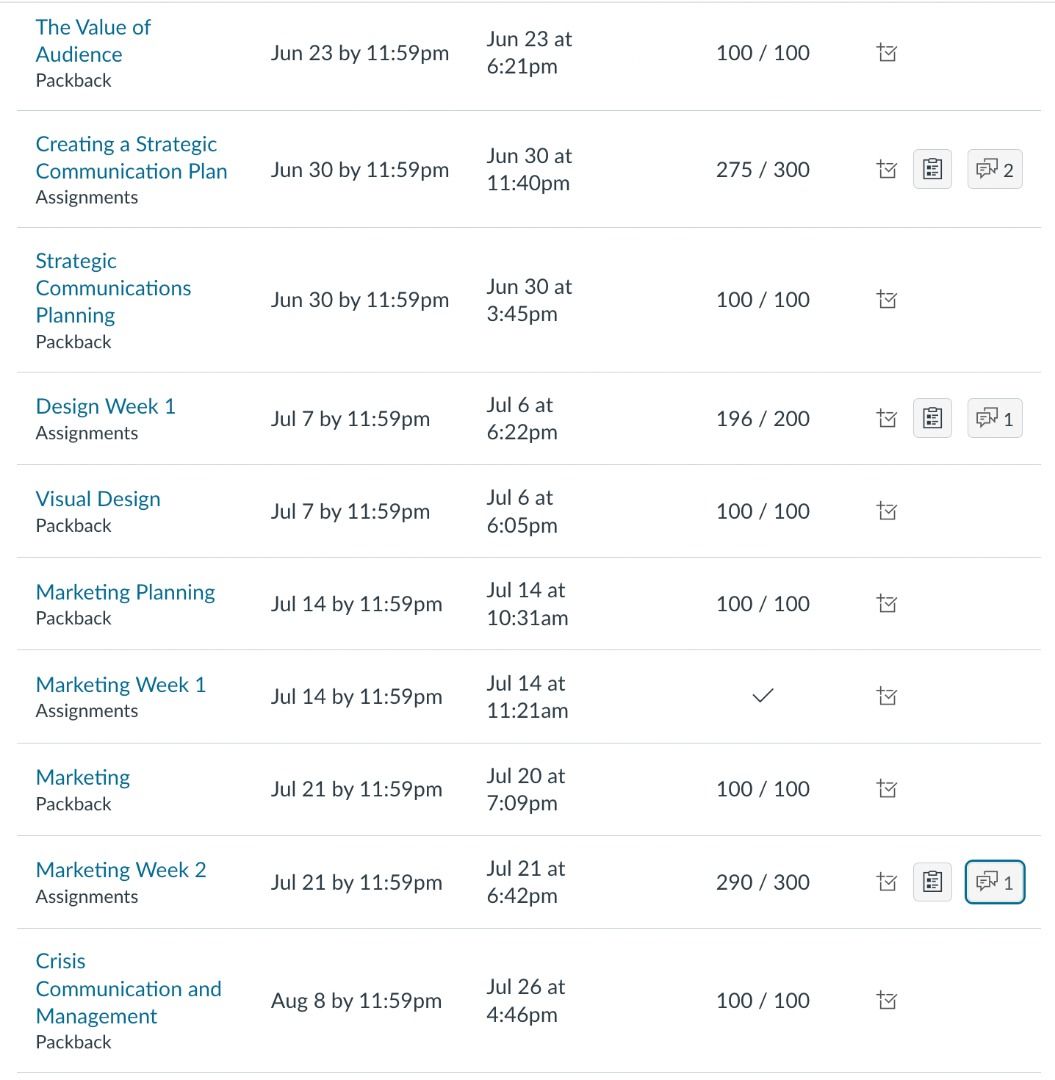Click the submission status icon for Visual Design
Screen dimensions: 1055x1080
click(x=886, y=512)
